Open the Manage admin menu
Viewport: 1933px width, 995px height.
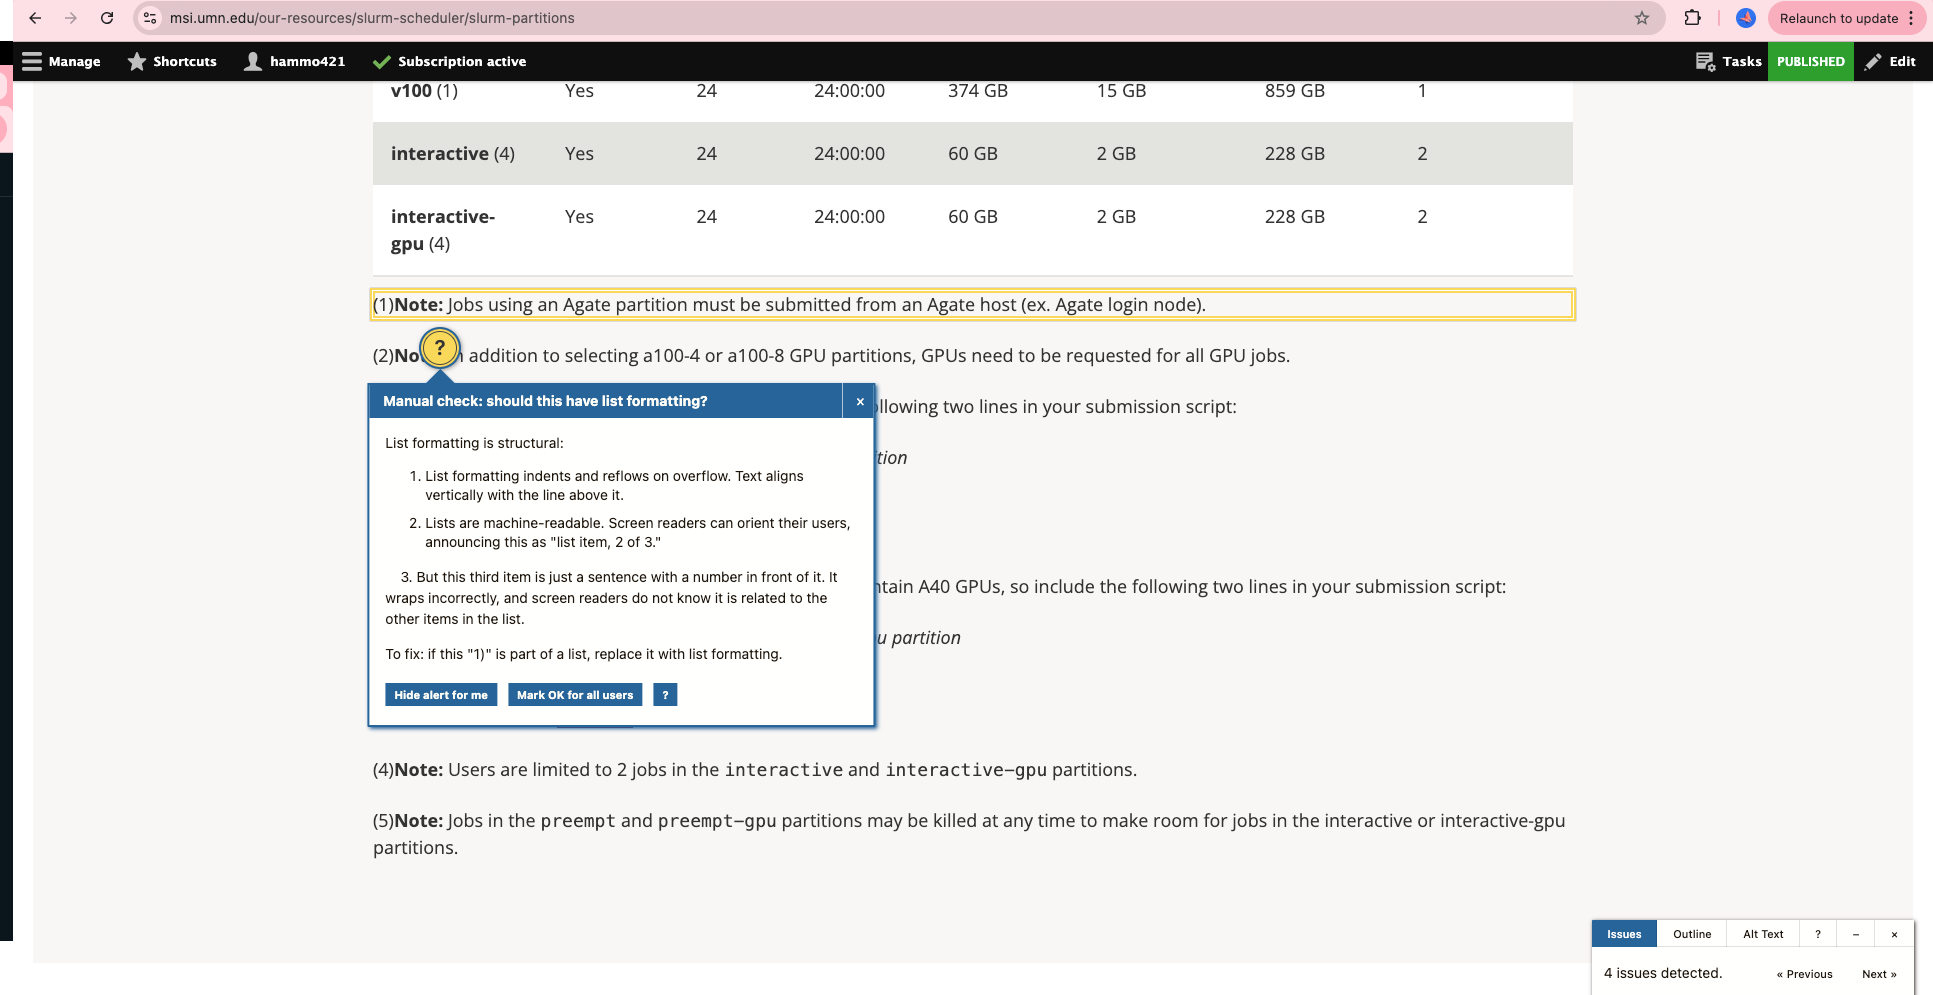62,61
